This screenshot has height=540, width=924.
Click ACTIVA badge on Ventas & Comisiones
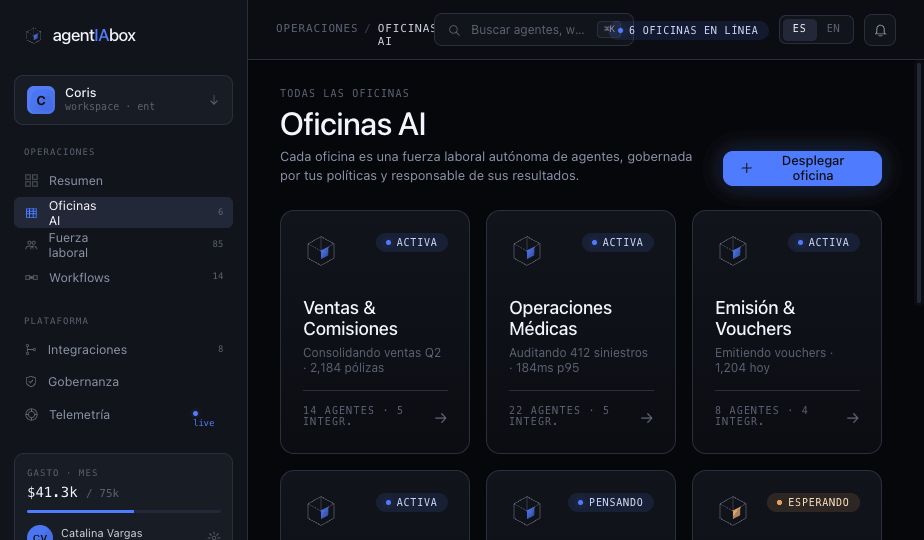412,242
